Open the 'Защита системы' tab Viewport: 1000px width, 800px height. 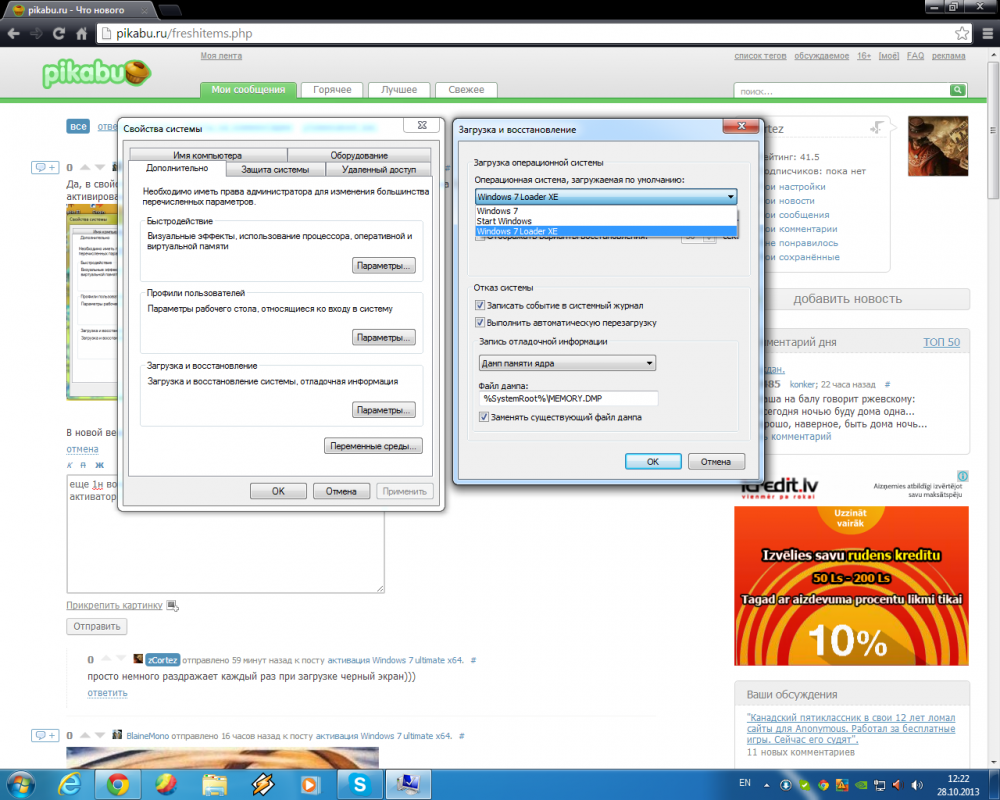pos(276,170)
